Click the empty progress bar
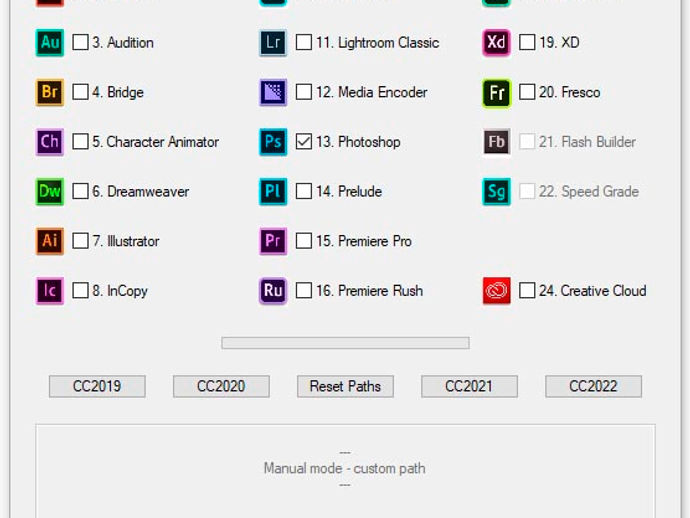This screenshot has width=690, height=518. click(345, 343)
